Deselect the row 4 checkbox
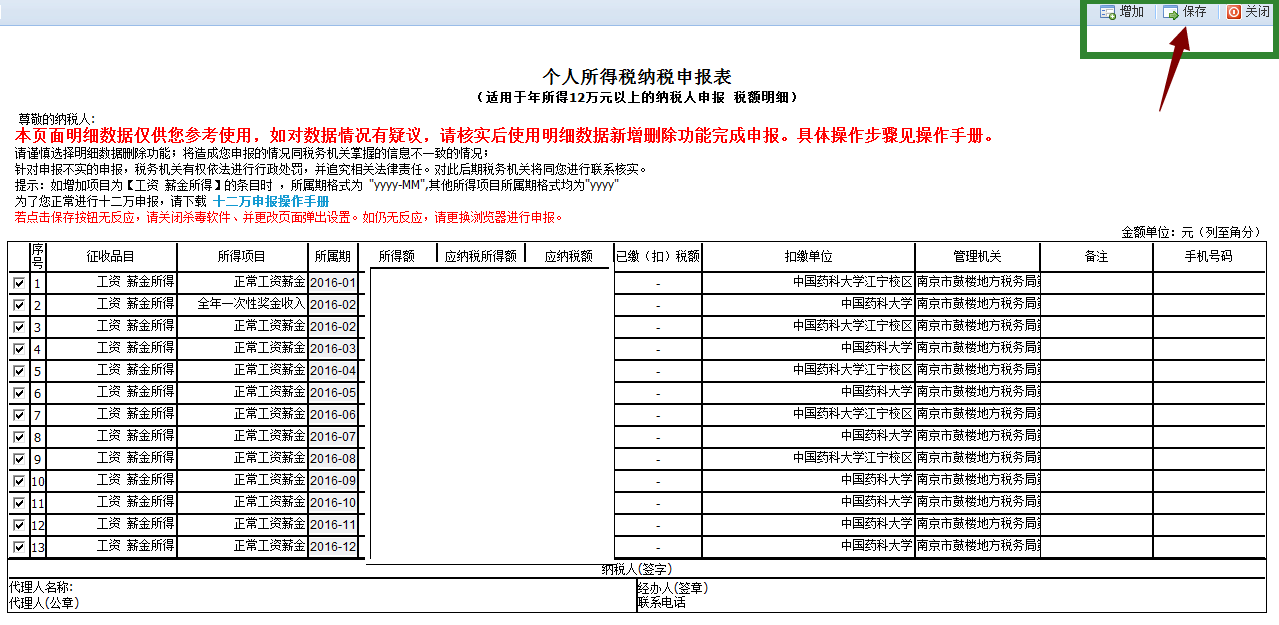 [x=19, y=349]
